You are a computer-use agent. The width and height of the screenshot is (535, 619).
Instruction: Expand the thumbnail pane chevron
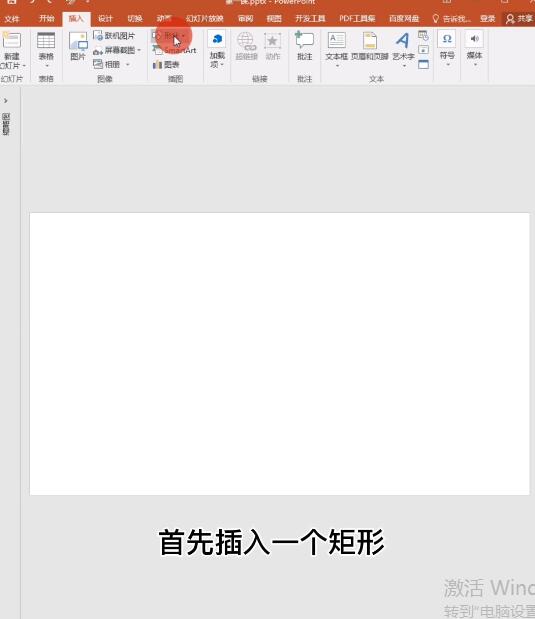click(x=6, y=101)
